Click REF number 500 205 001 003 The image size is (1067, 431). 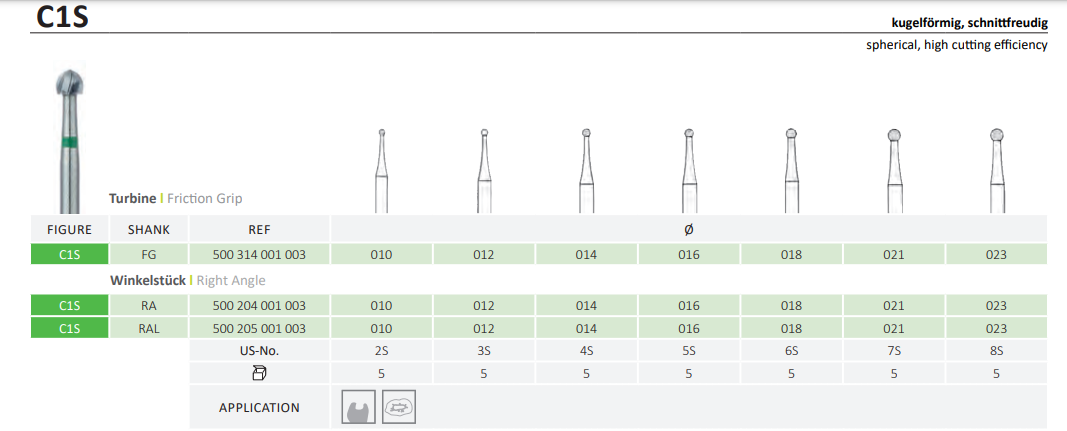260,328
